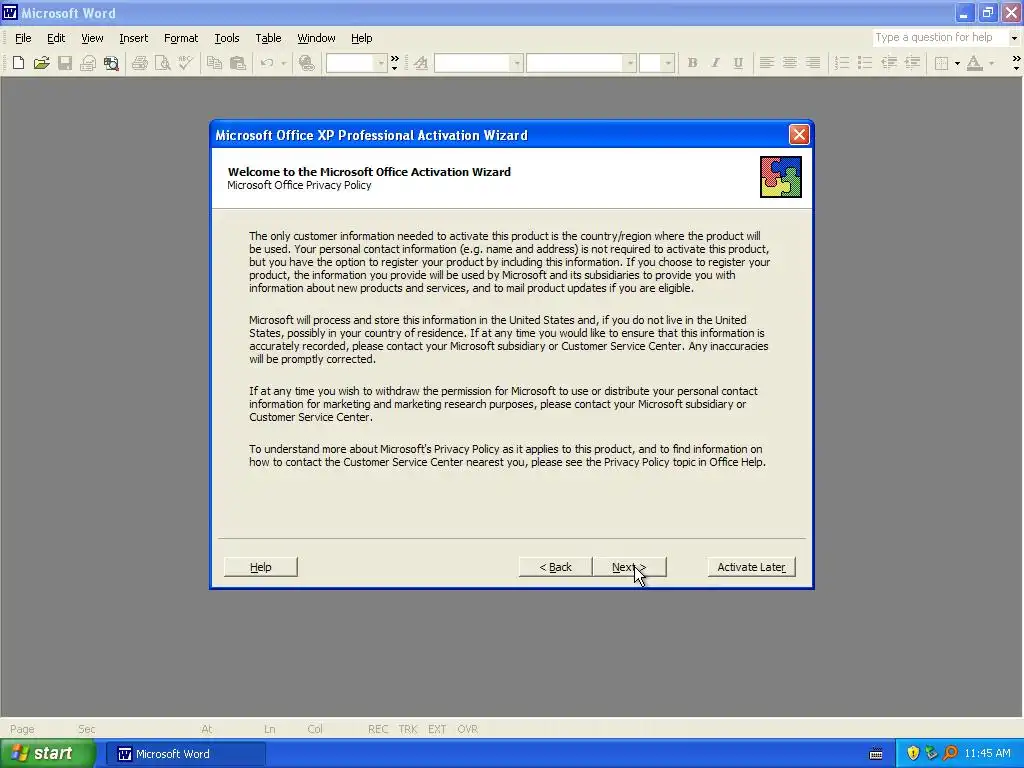Open the Font Color dropdown arrow
The height and width of the screenshot is (768, 1024).
pos(991,63)
